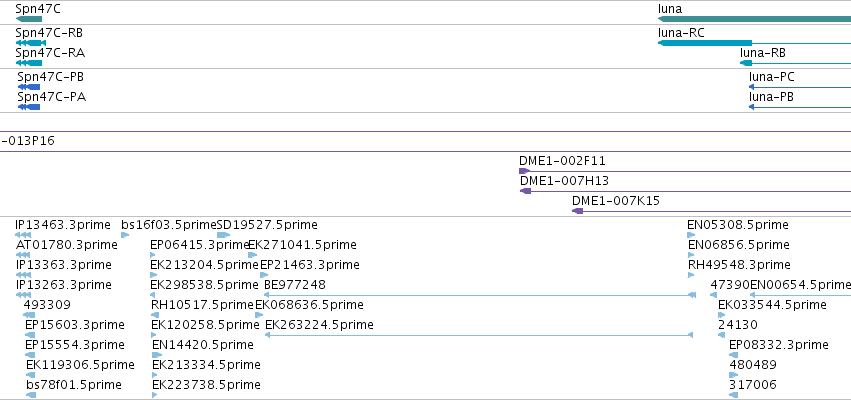Open the luna-RB transcript label
The image size is (851, 400).
point(763,53)
